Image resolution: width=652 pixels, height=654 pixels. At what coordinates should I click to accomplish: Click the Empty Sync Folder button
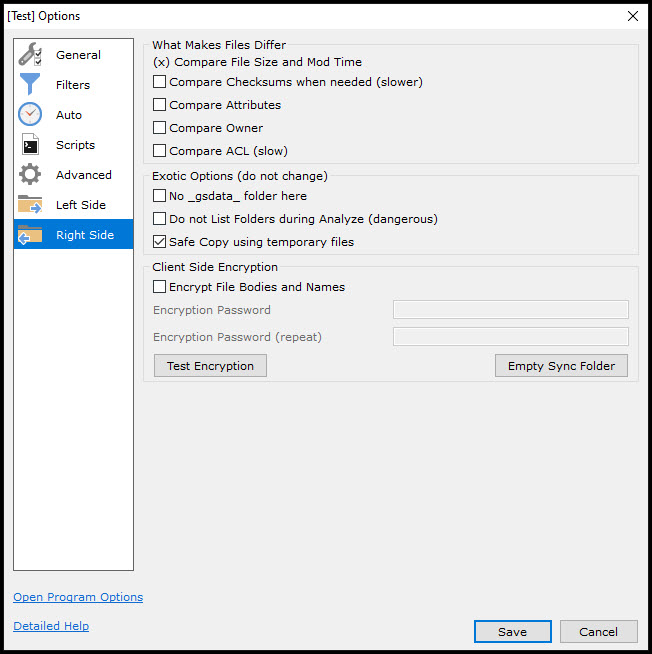click(x=561, y=366)
